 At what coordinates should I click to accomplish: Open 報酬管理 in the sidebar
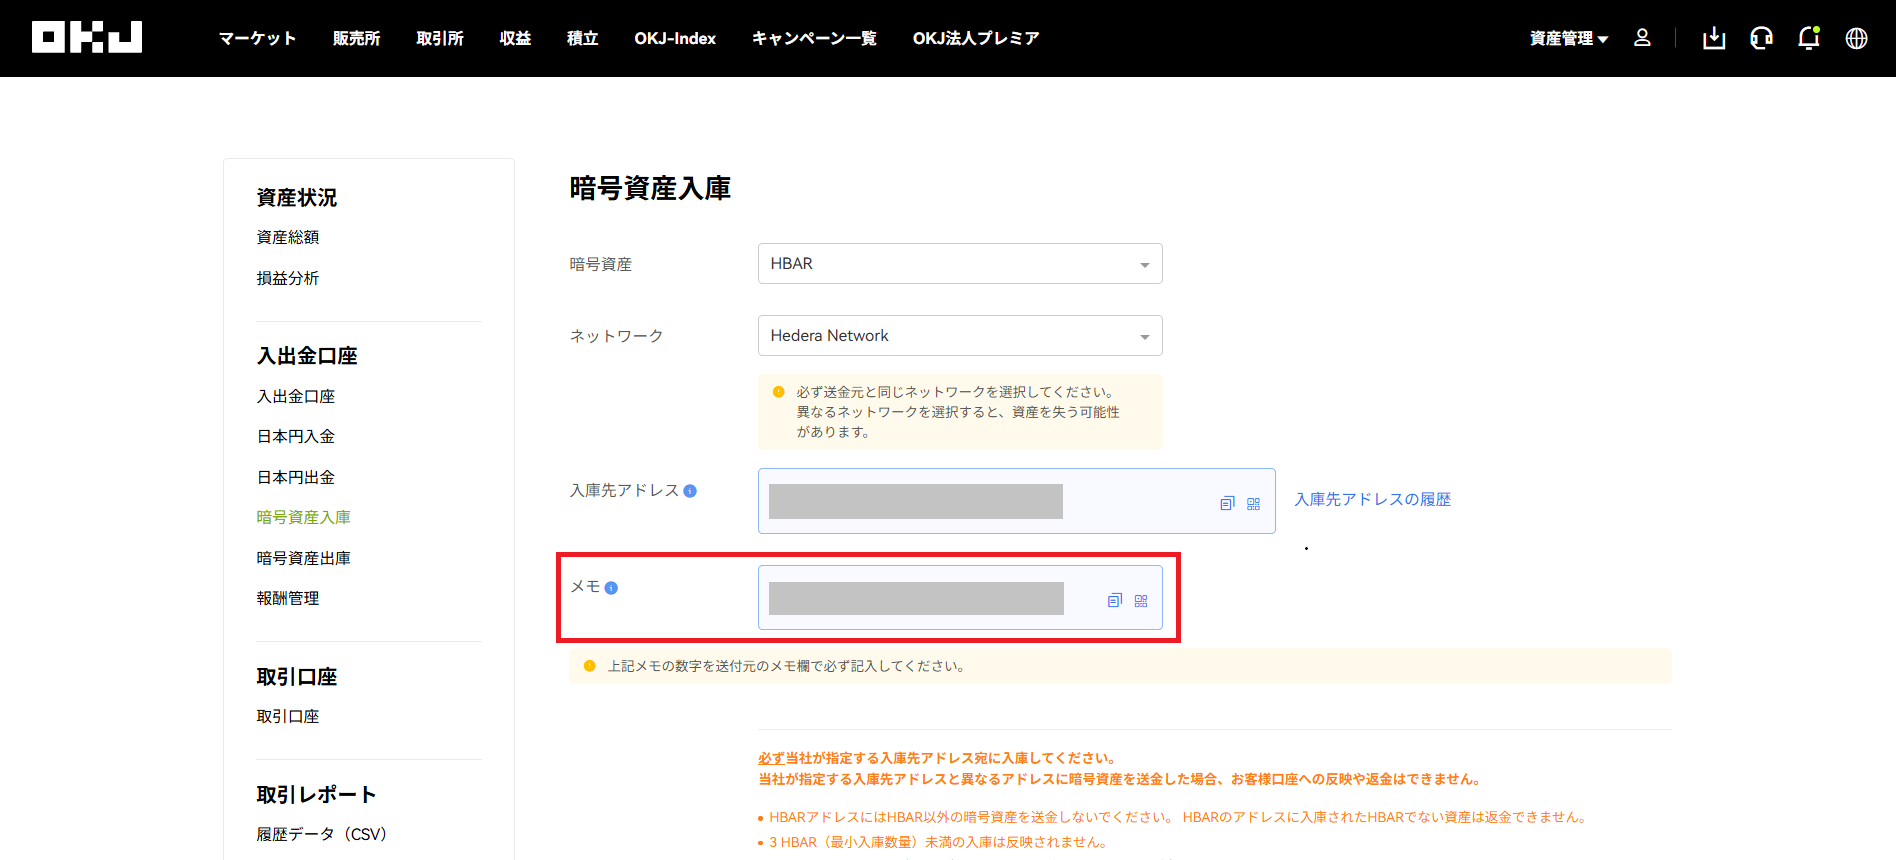coord(288,598)
